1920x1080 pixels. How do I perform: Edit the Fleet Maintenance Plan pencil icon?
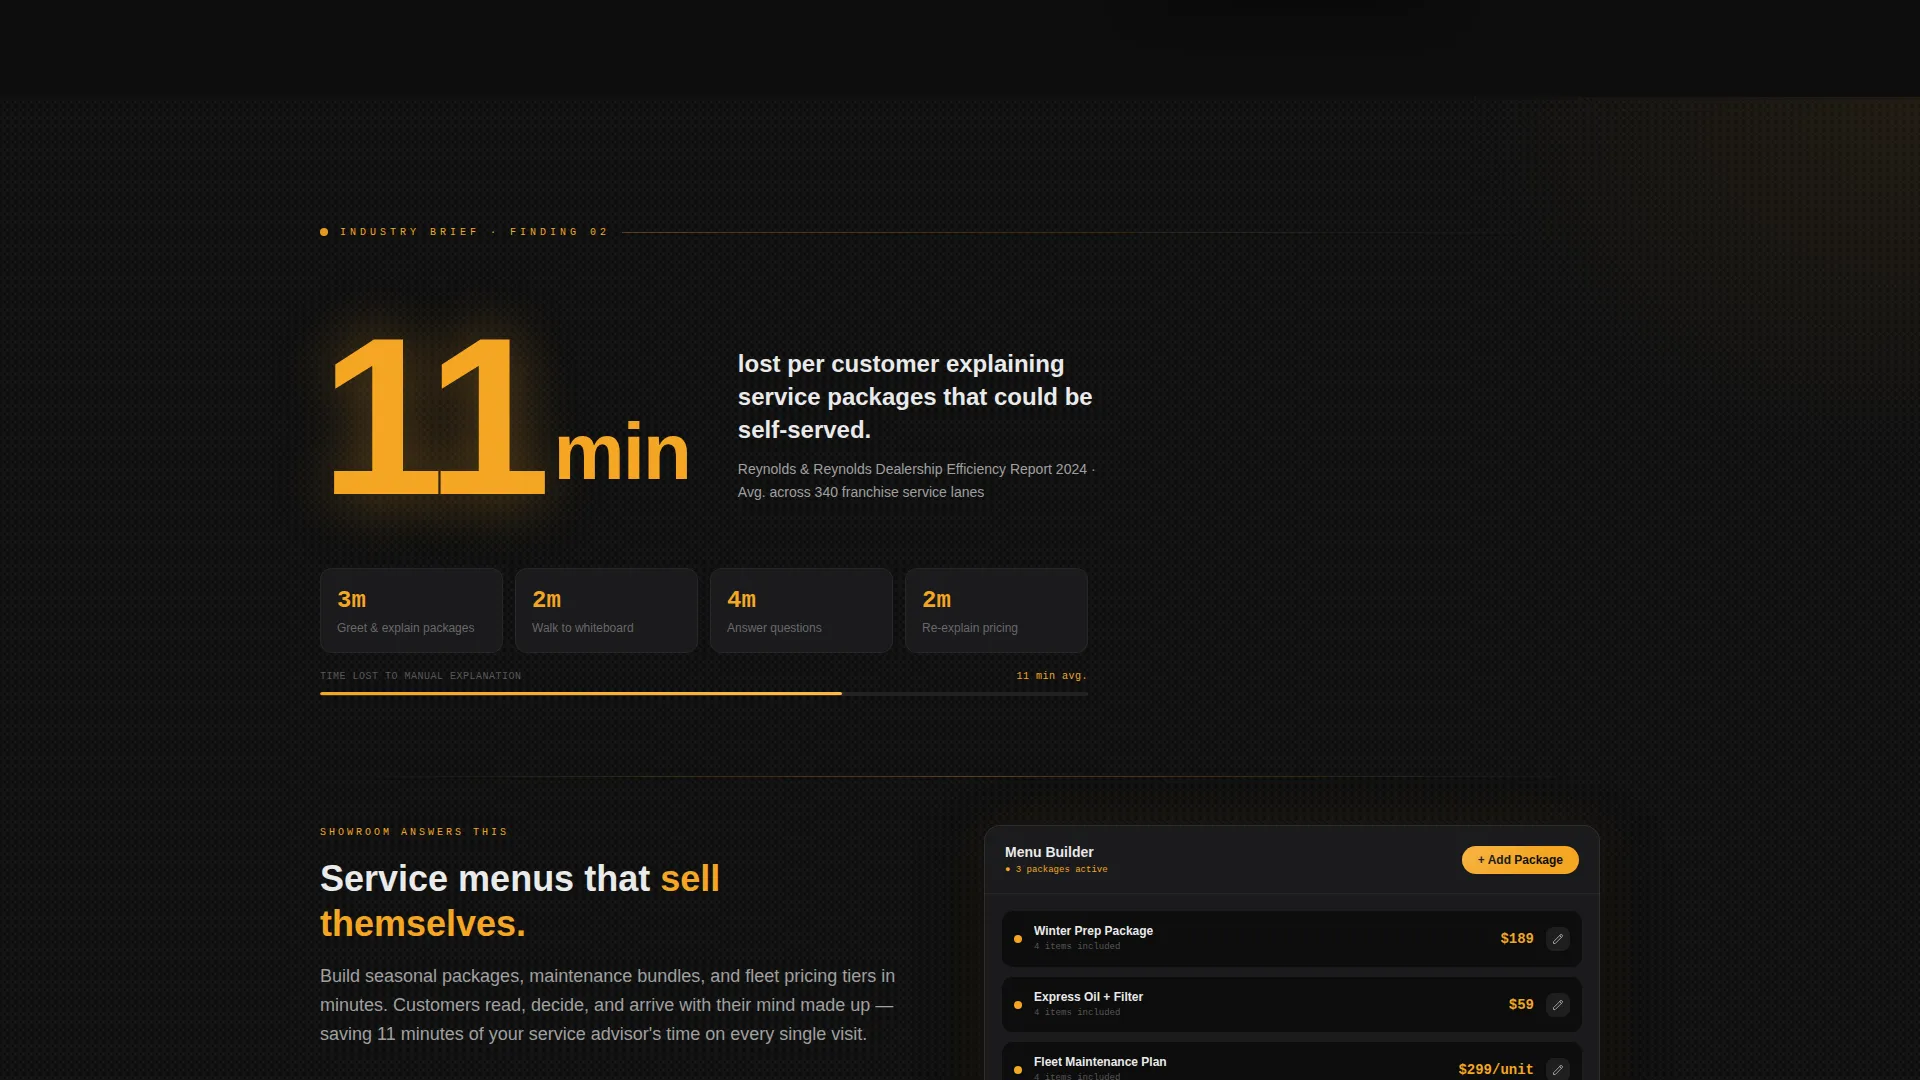1558,1069
